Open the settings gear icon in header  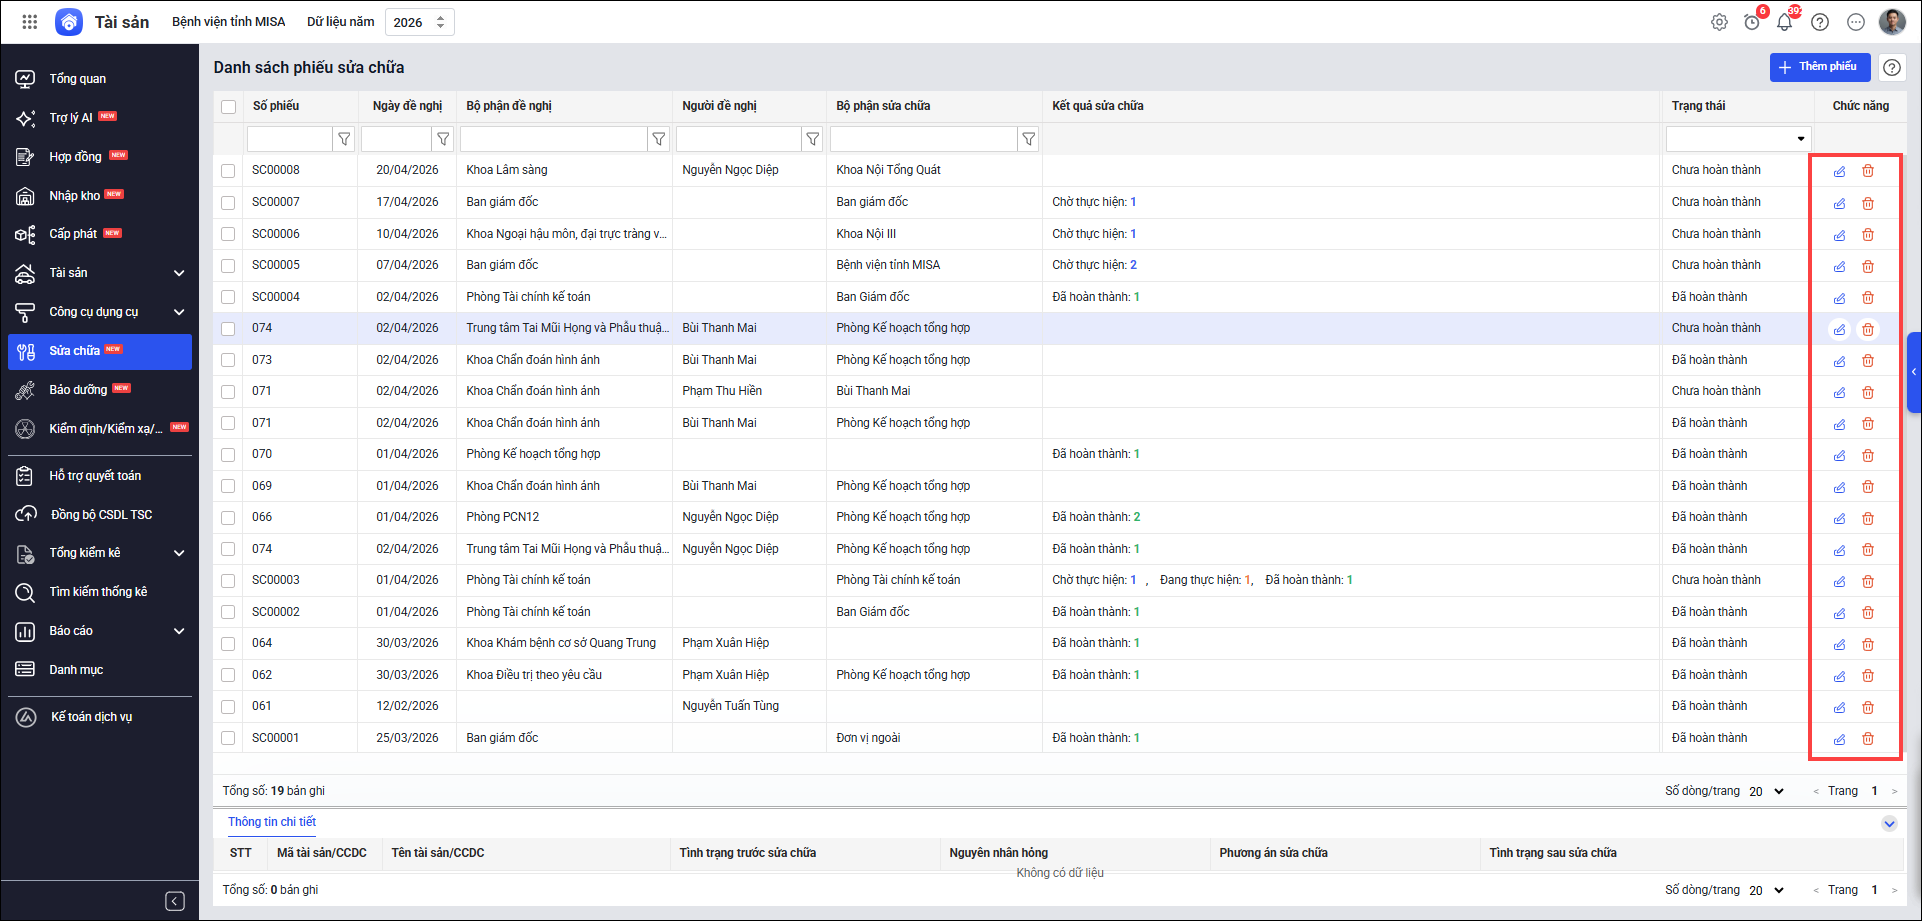click(1719, 22)
